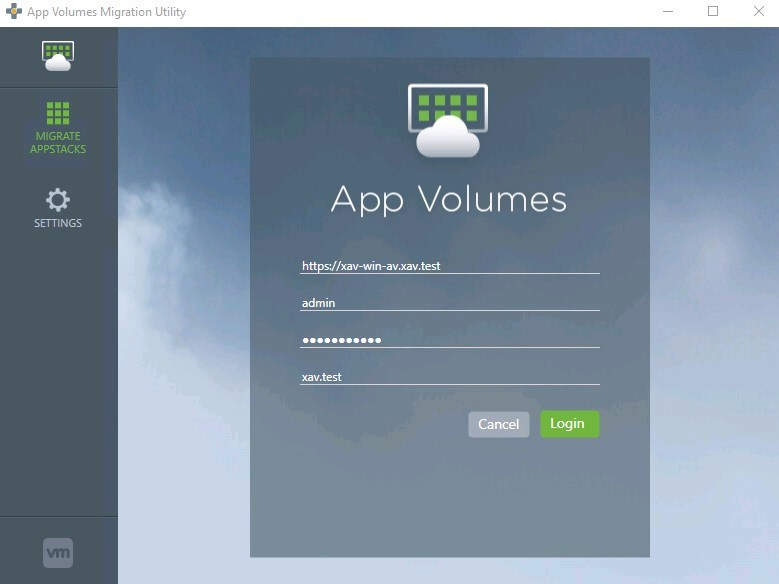The image size is (779, 584).
Task: Select the domain field showing xav.test
Action: point(450,377)
